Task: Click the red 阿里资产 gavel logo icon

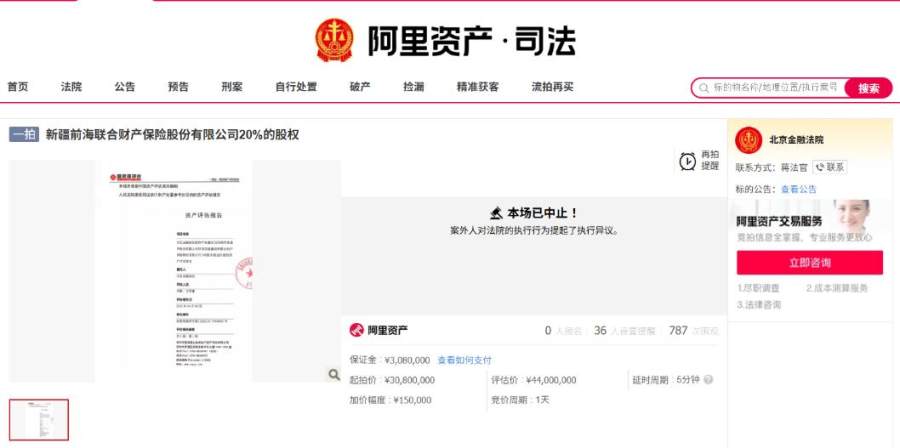Action: (x=356, y=330)
